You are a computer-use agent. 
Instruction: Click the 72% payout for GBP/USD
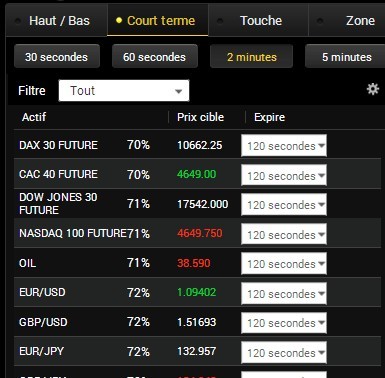[138, 322]
